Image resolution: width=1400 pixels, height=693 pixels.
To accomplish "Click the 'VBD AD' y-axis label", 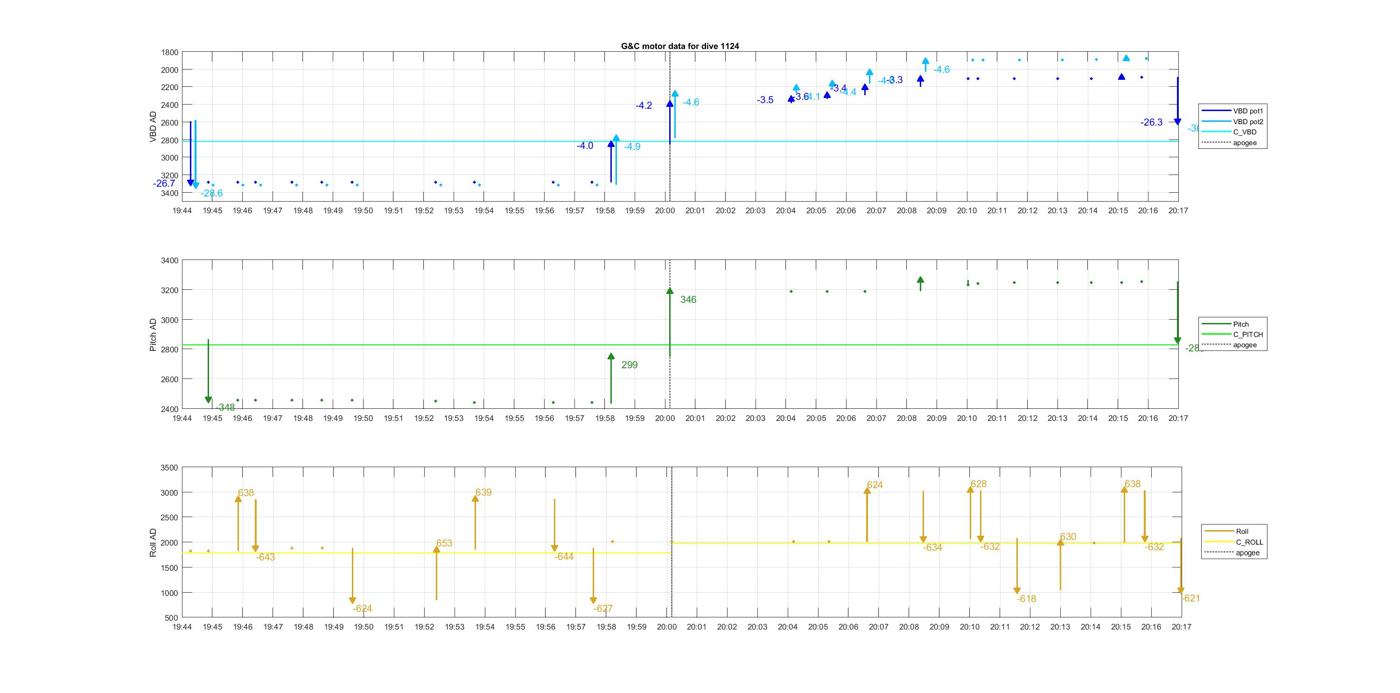I will [x=154, y=125].
